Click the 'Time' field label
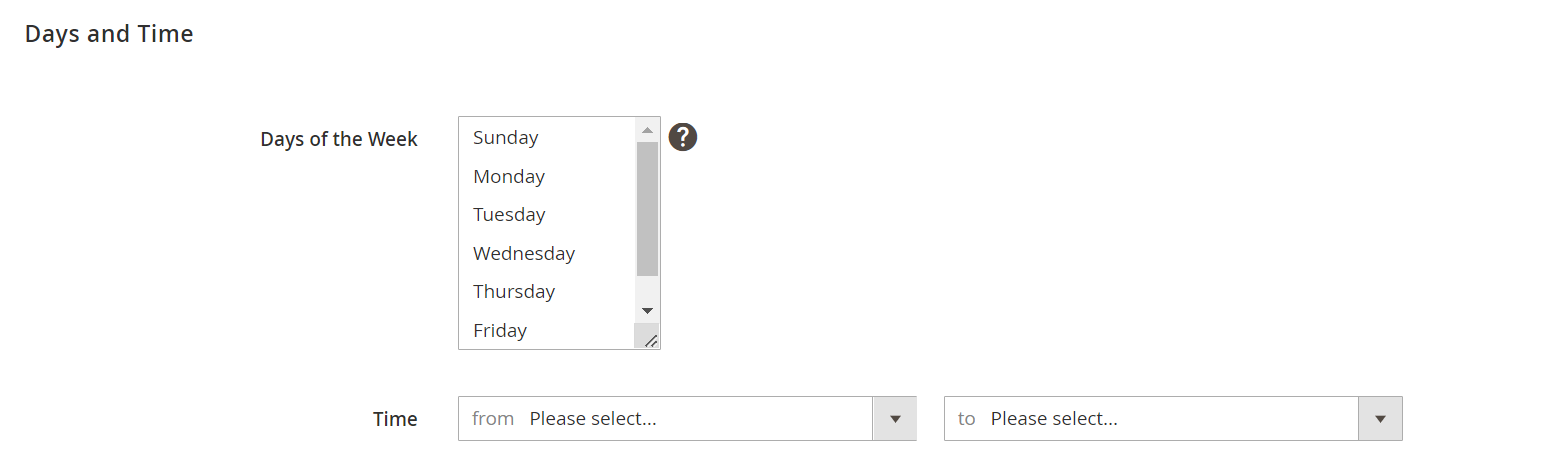The height and width of the screenshot is (475, 1547). (x=395, y=419)
